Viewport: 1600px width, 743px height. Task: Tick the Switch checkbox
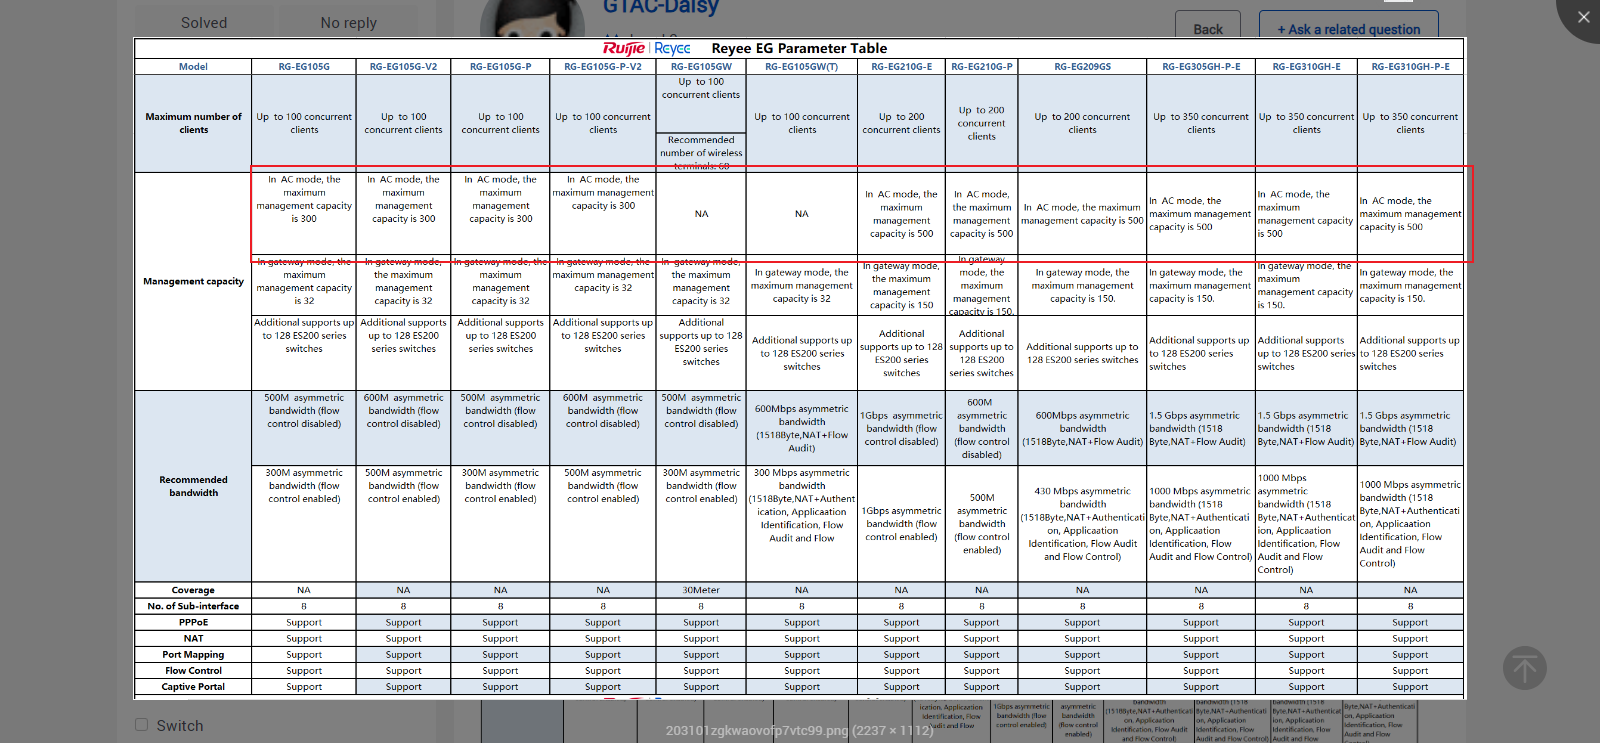(141, 725)
